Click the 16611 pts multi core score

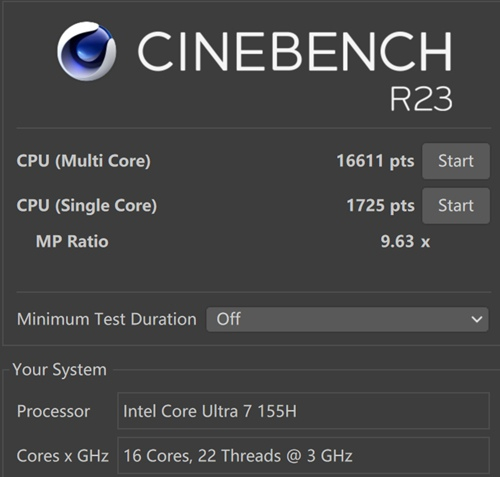tap(375, 161)
